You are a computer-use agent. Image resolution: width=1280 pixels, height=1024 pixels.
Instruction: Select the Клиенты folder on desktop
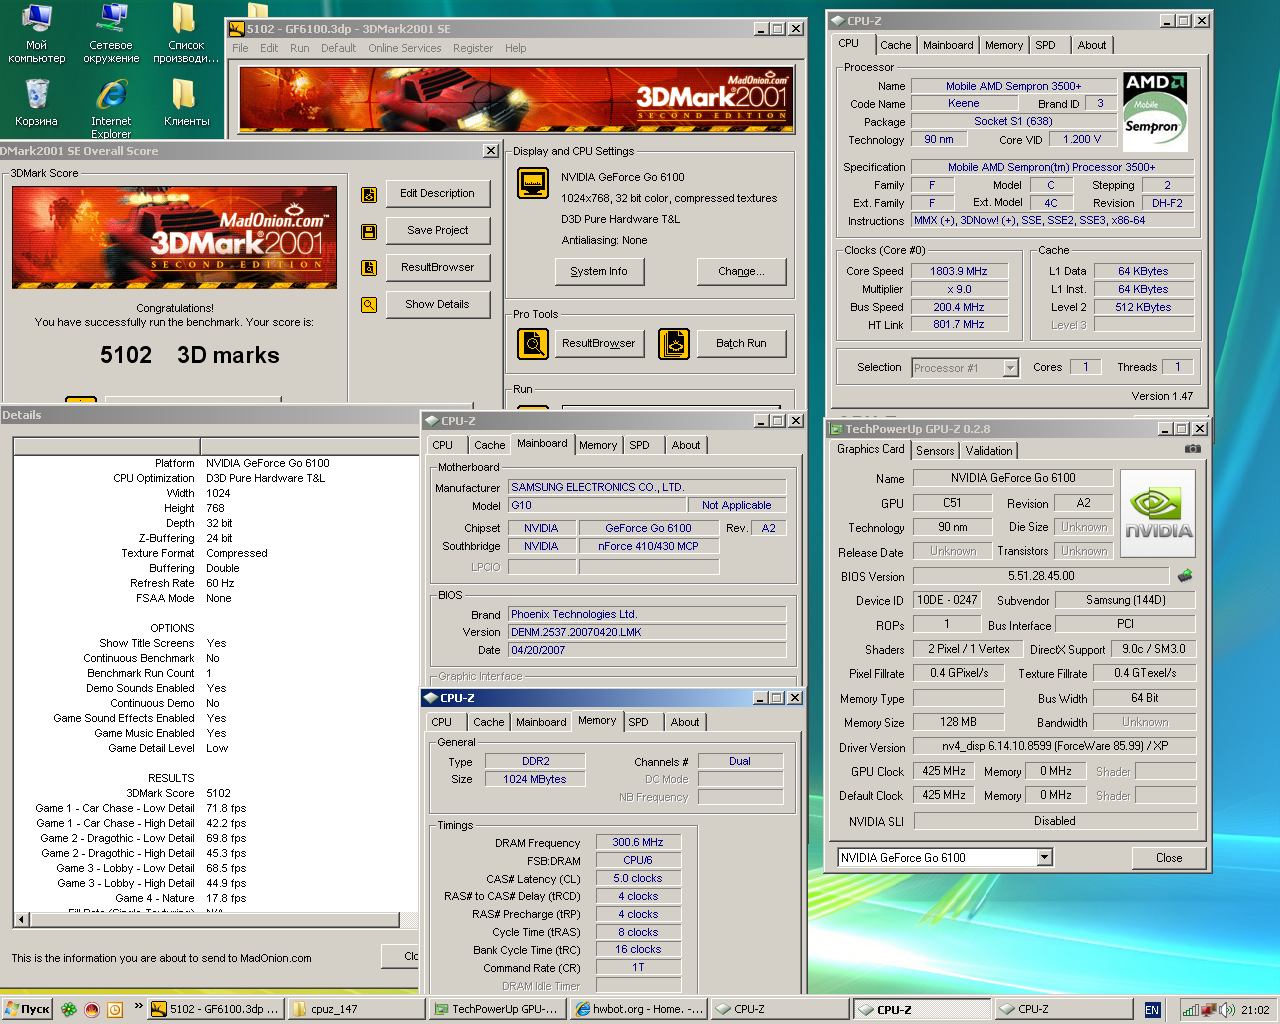tap(186, 103)
